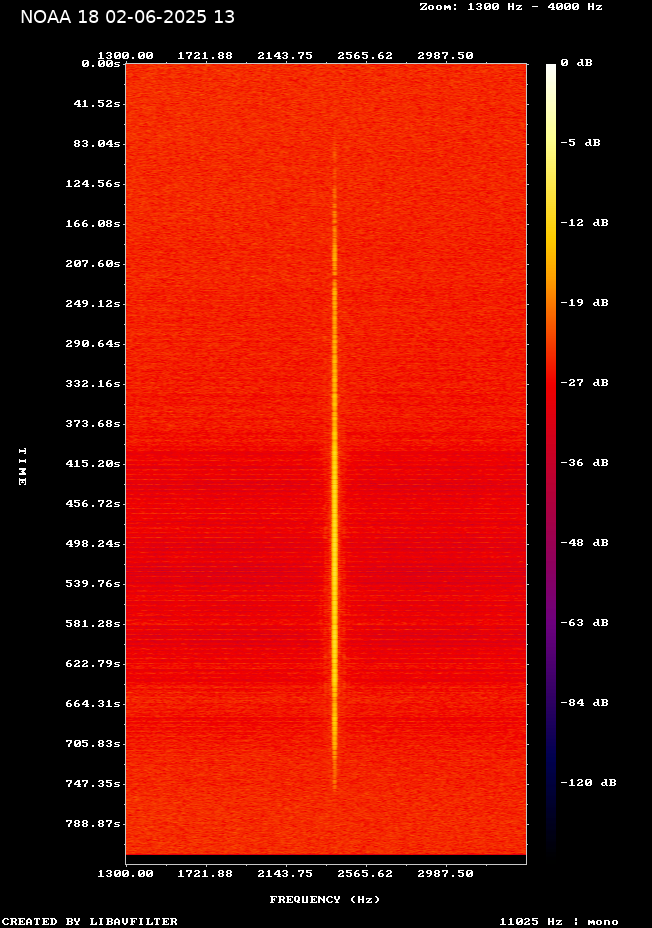Image resolution: width=652 pixels, height=928 pixels.
Task: Click the 'FREQUENCY (Hz)' axis title
Action: tap(325, 899)
